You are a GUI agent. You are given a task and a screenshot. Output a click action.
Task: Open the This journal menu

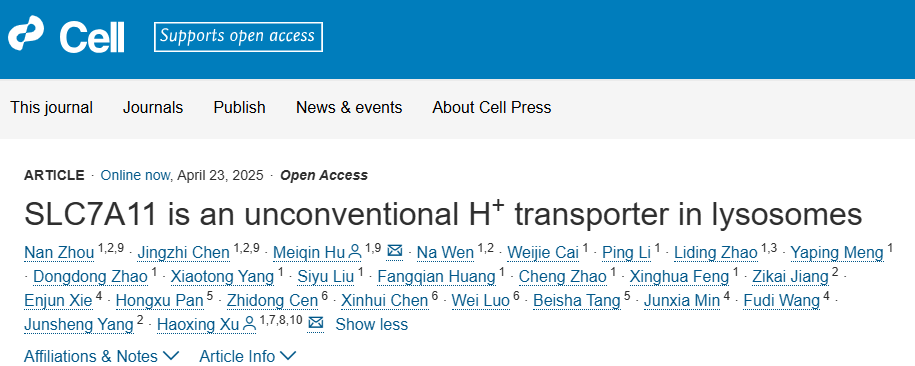tap(51, 108)
